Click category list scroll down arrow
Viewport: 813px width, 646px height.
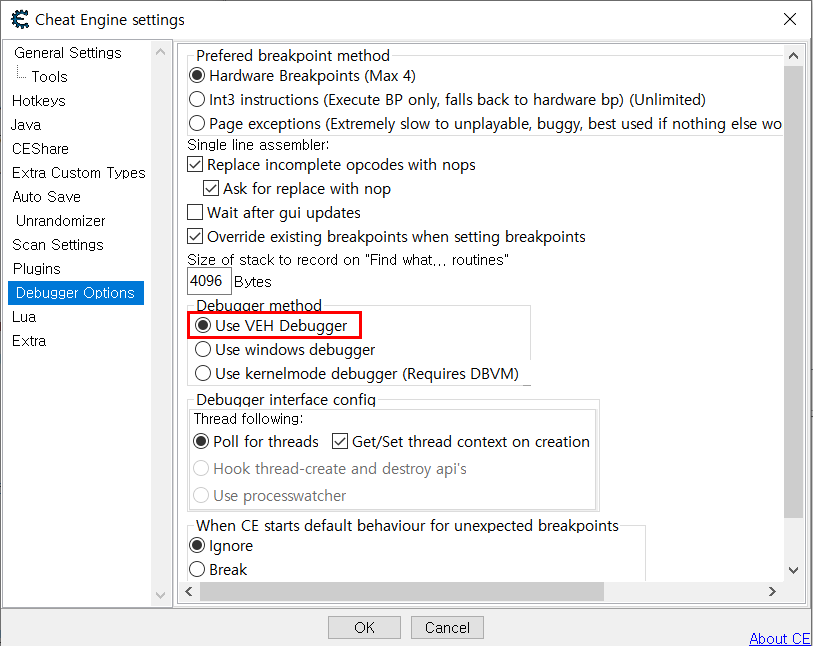160,595
